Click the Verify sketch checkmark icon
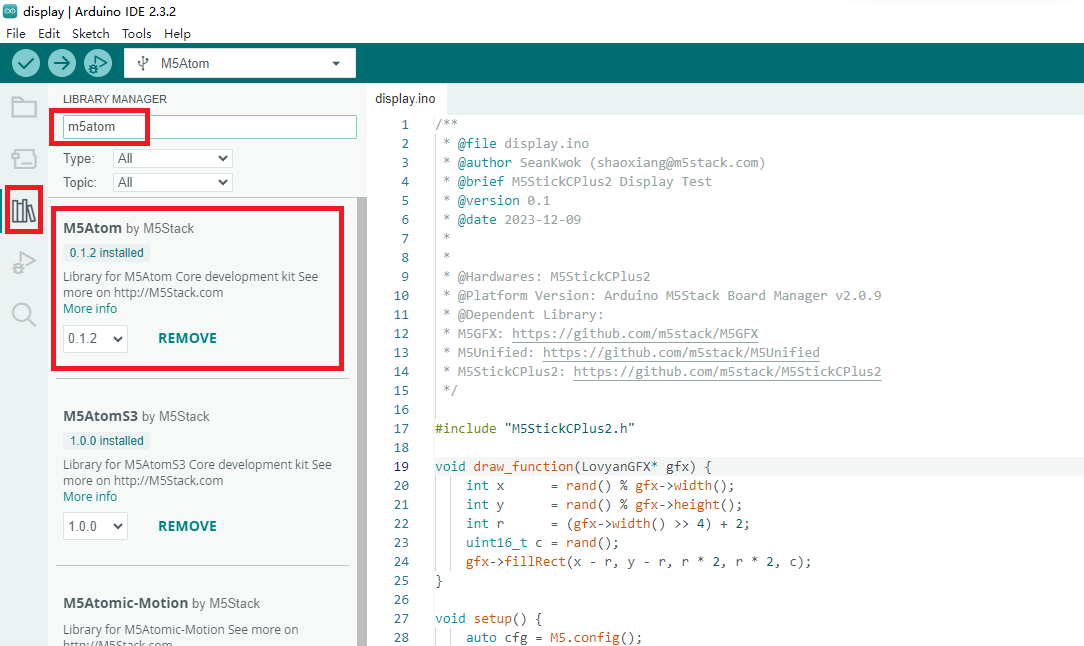 click(x=26, y=63)
